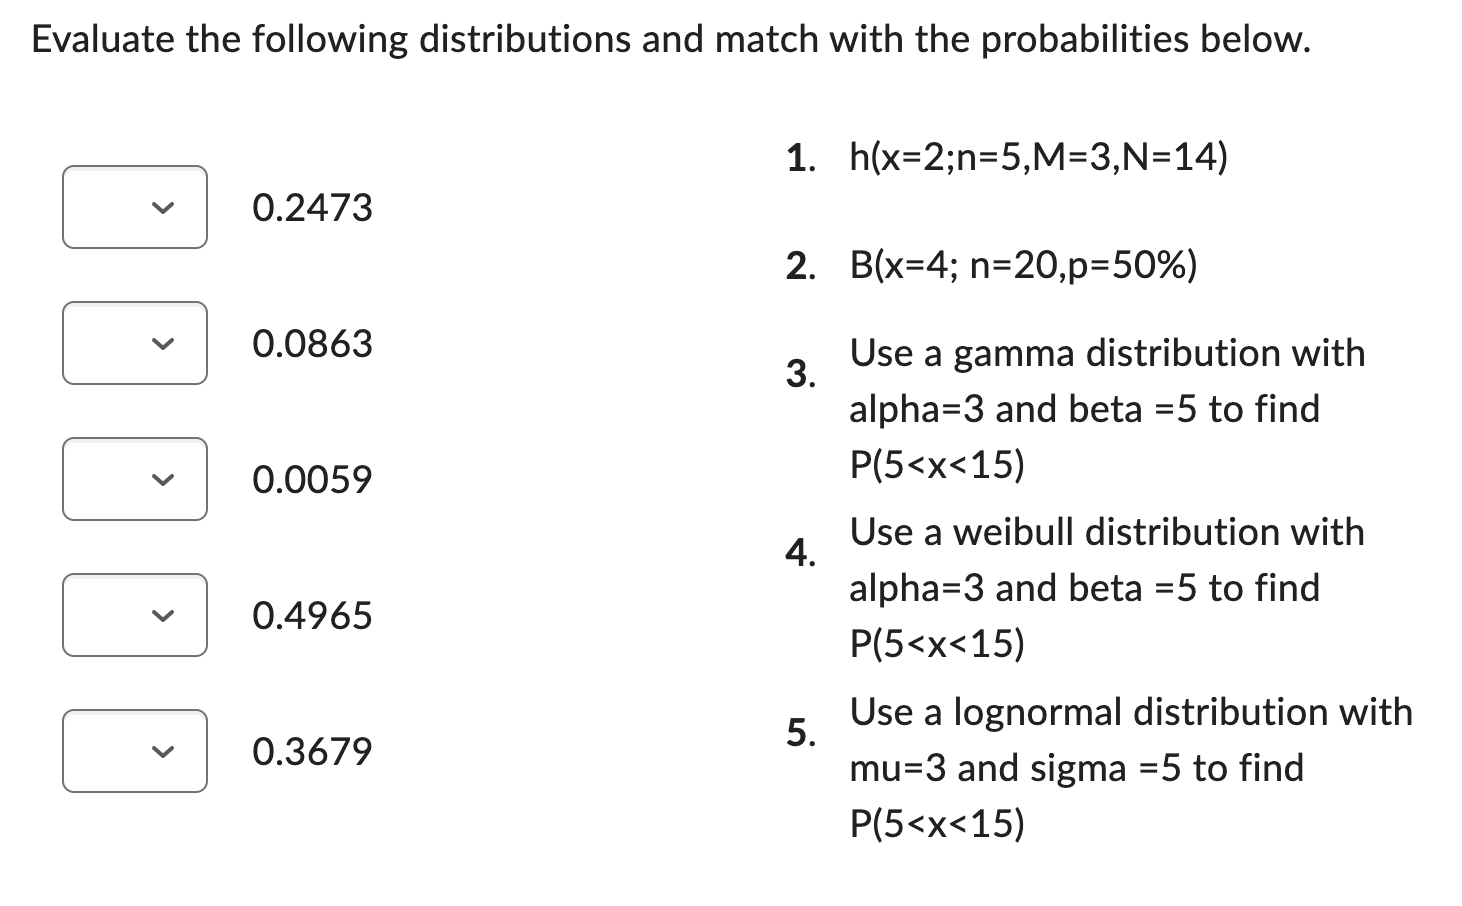Select the probability value 0.0863
Image resolution: width=1462 pixels, height=906 pixels.
point(312,343)
